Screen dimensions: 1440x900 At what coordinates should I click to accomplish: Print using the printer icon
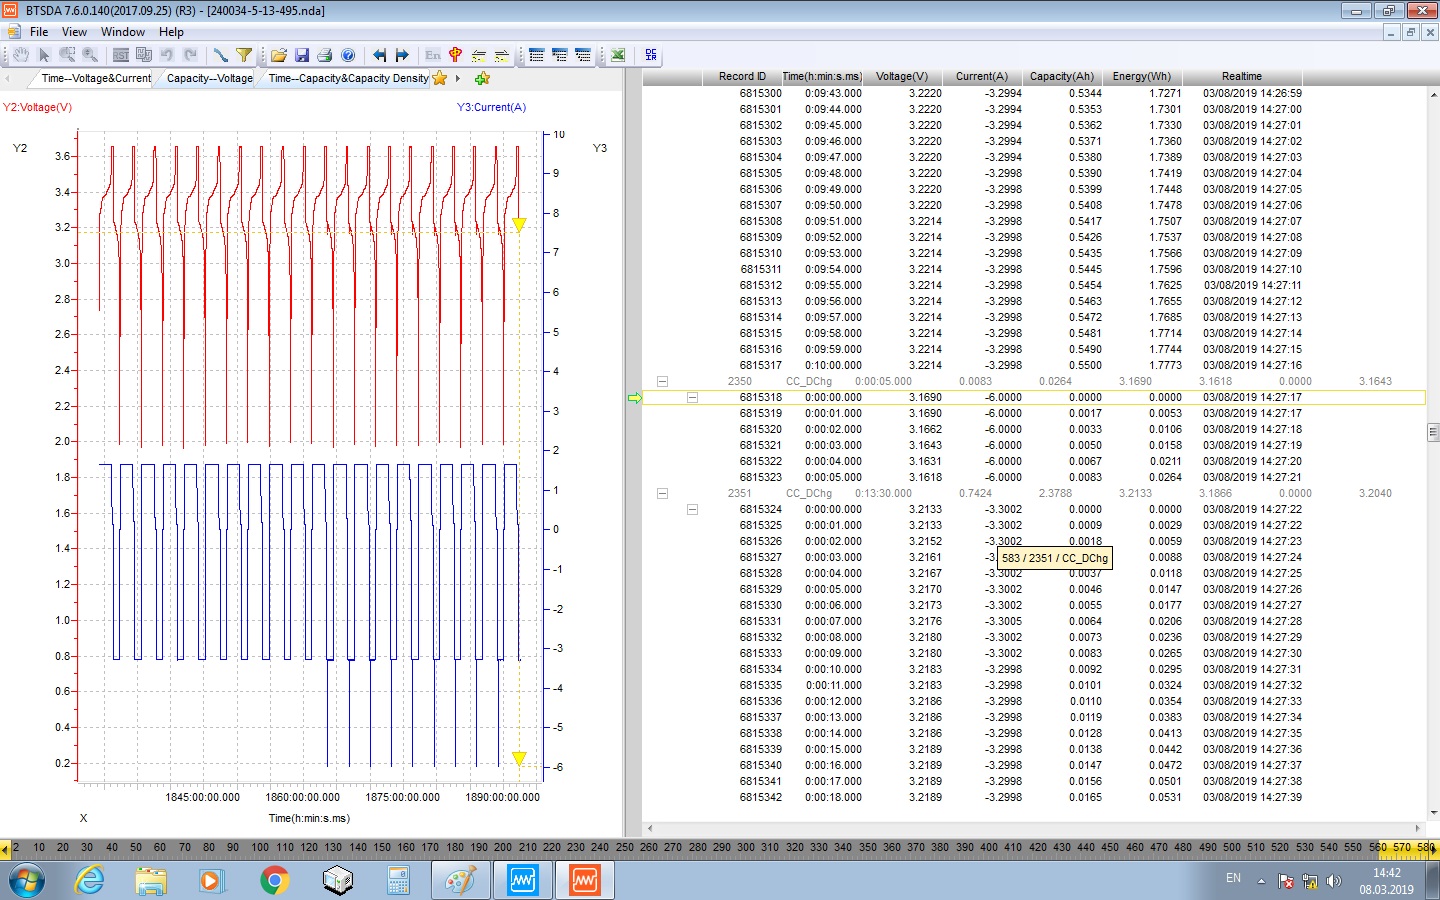click(x=324, y=55)
